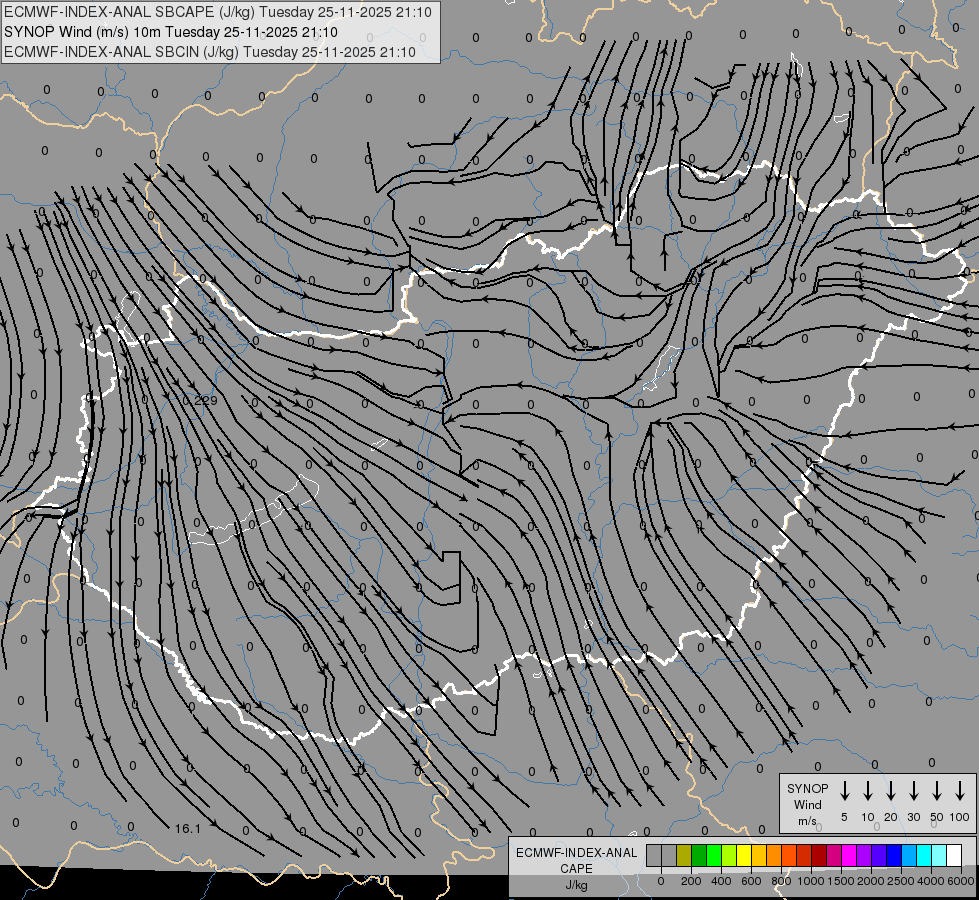Click the 5 m/s wind arrow in legend
The image size is (979, 900).
pyautogui.click(x=845, y=791)
